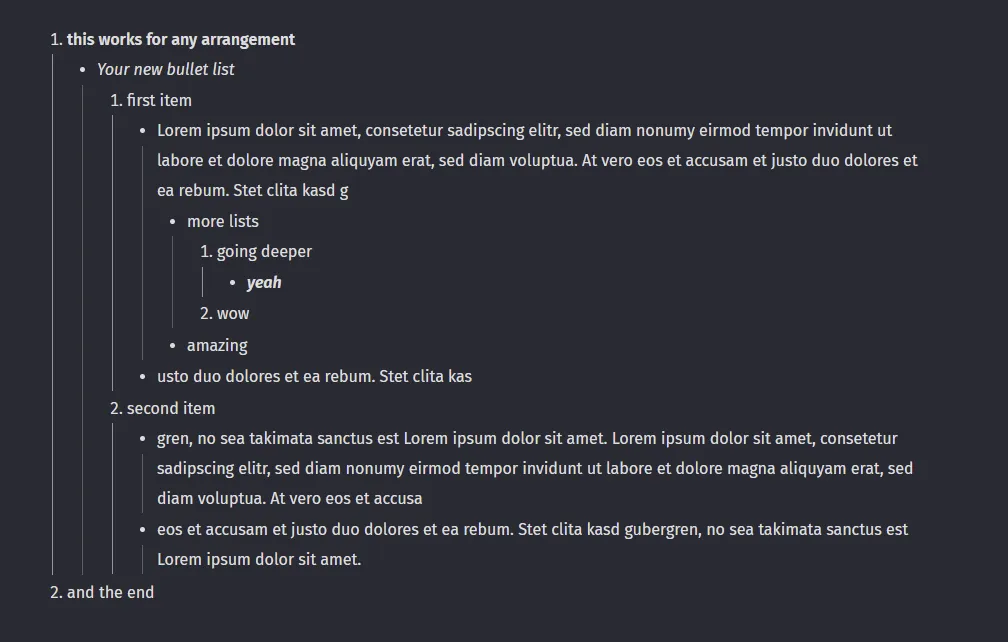Click the bold italic "yeah" item
Viewport: 1008px width, 642px height.
point(264,283)
